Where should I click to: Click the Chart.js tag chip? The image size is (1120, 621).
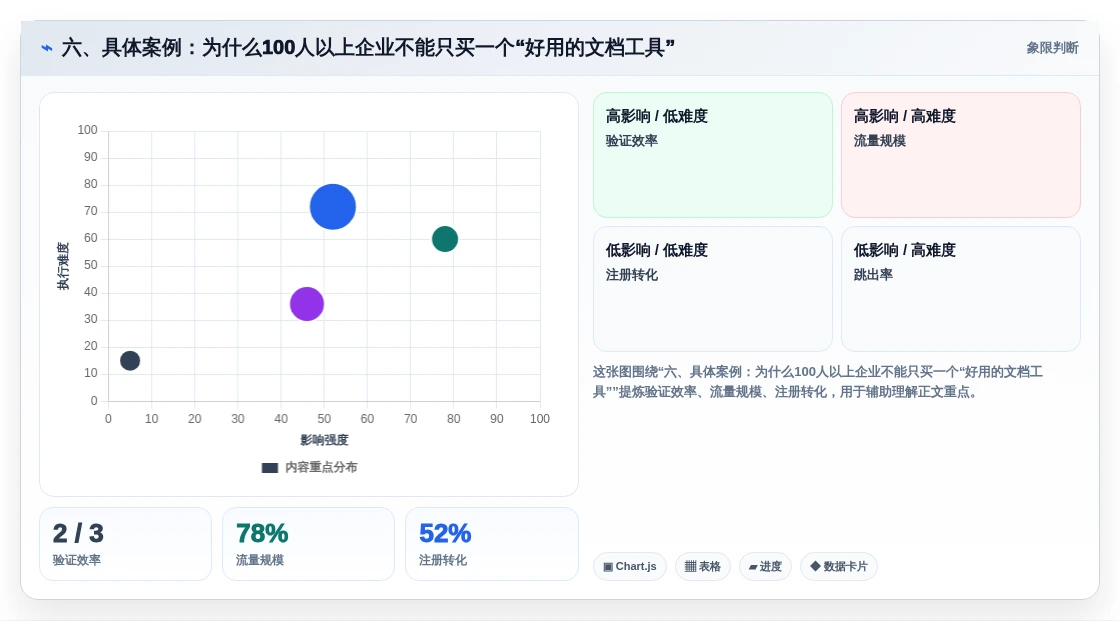coord(630,567)
